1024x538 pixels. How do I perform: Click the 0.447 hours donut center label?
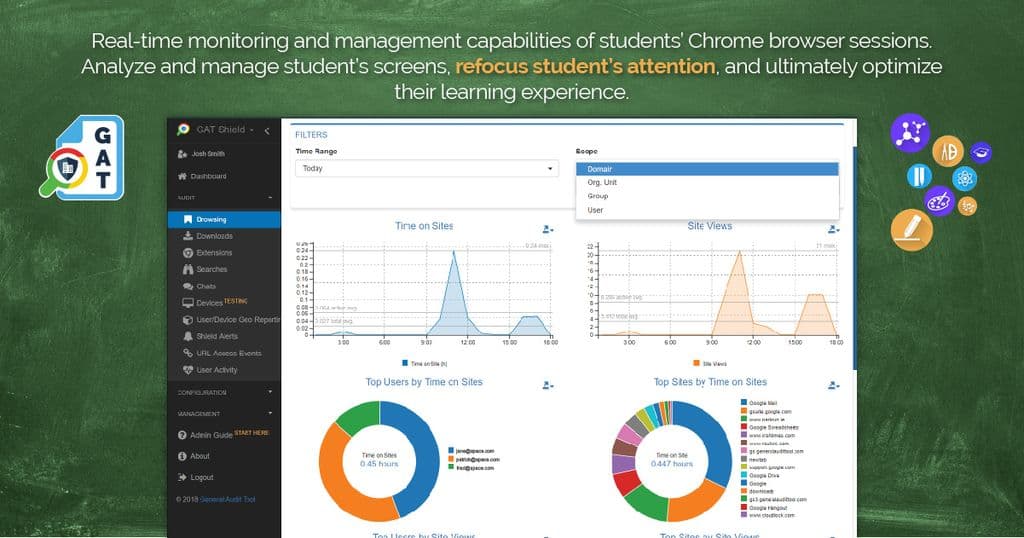click(x=671, y=464)
